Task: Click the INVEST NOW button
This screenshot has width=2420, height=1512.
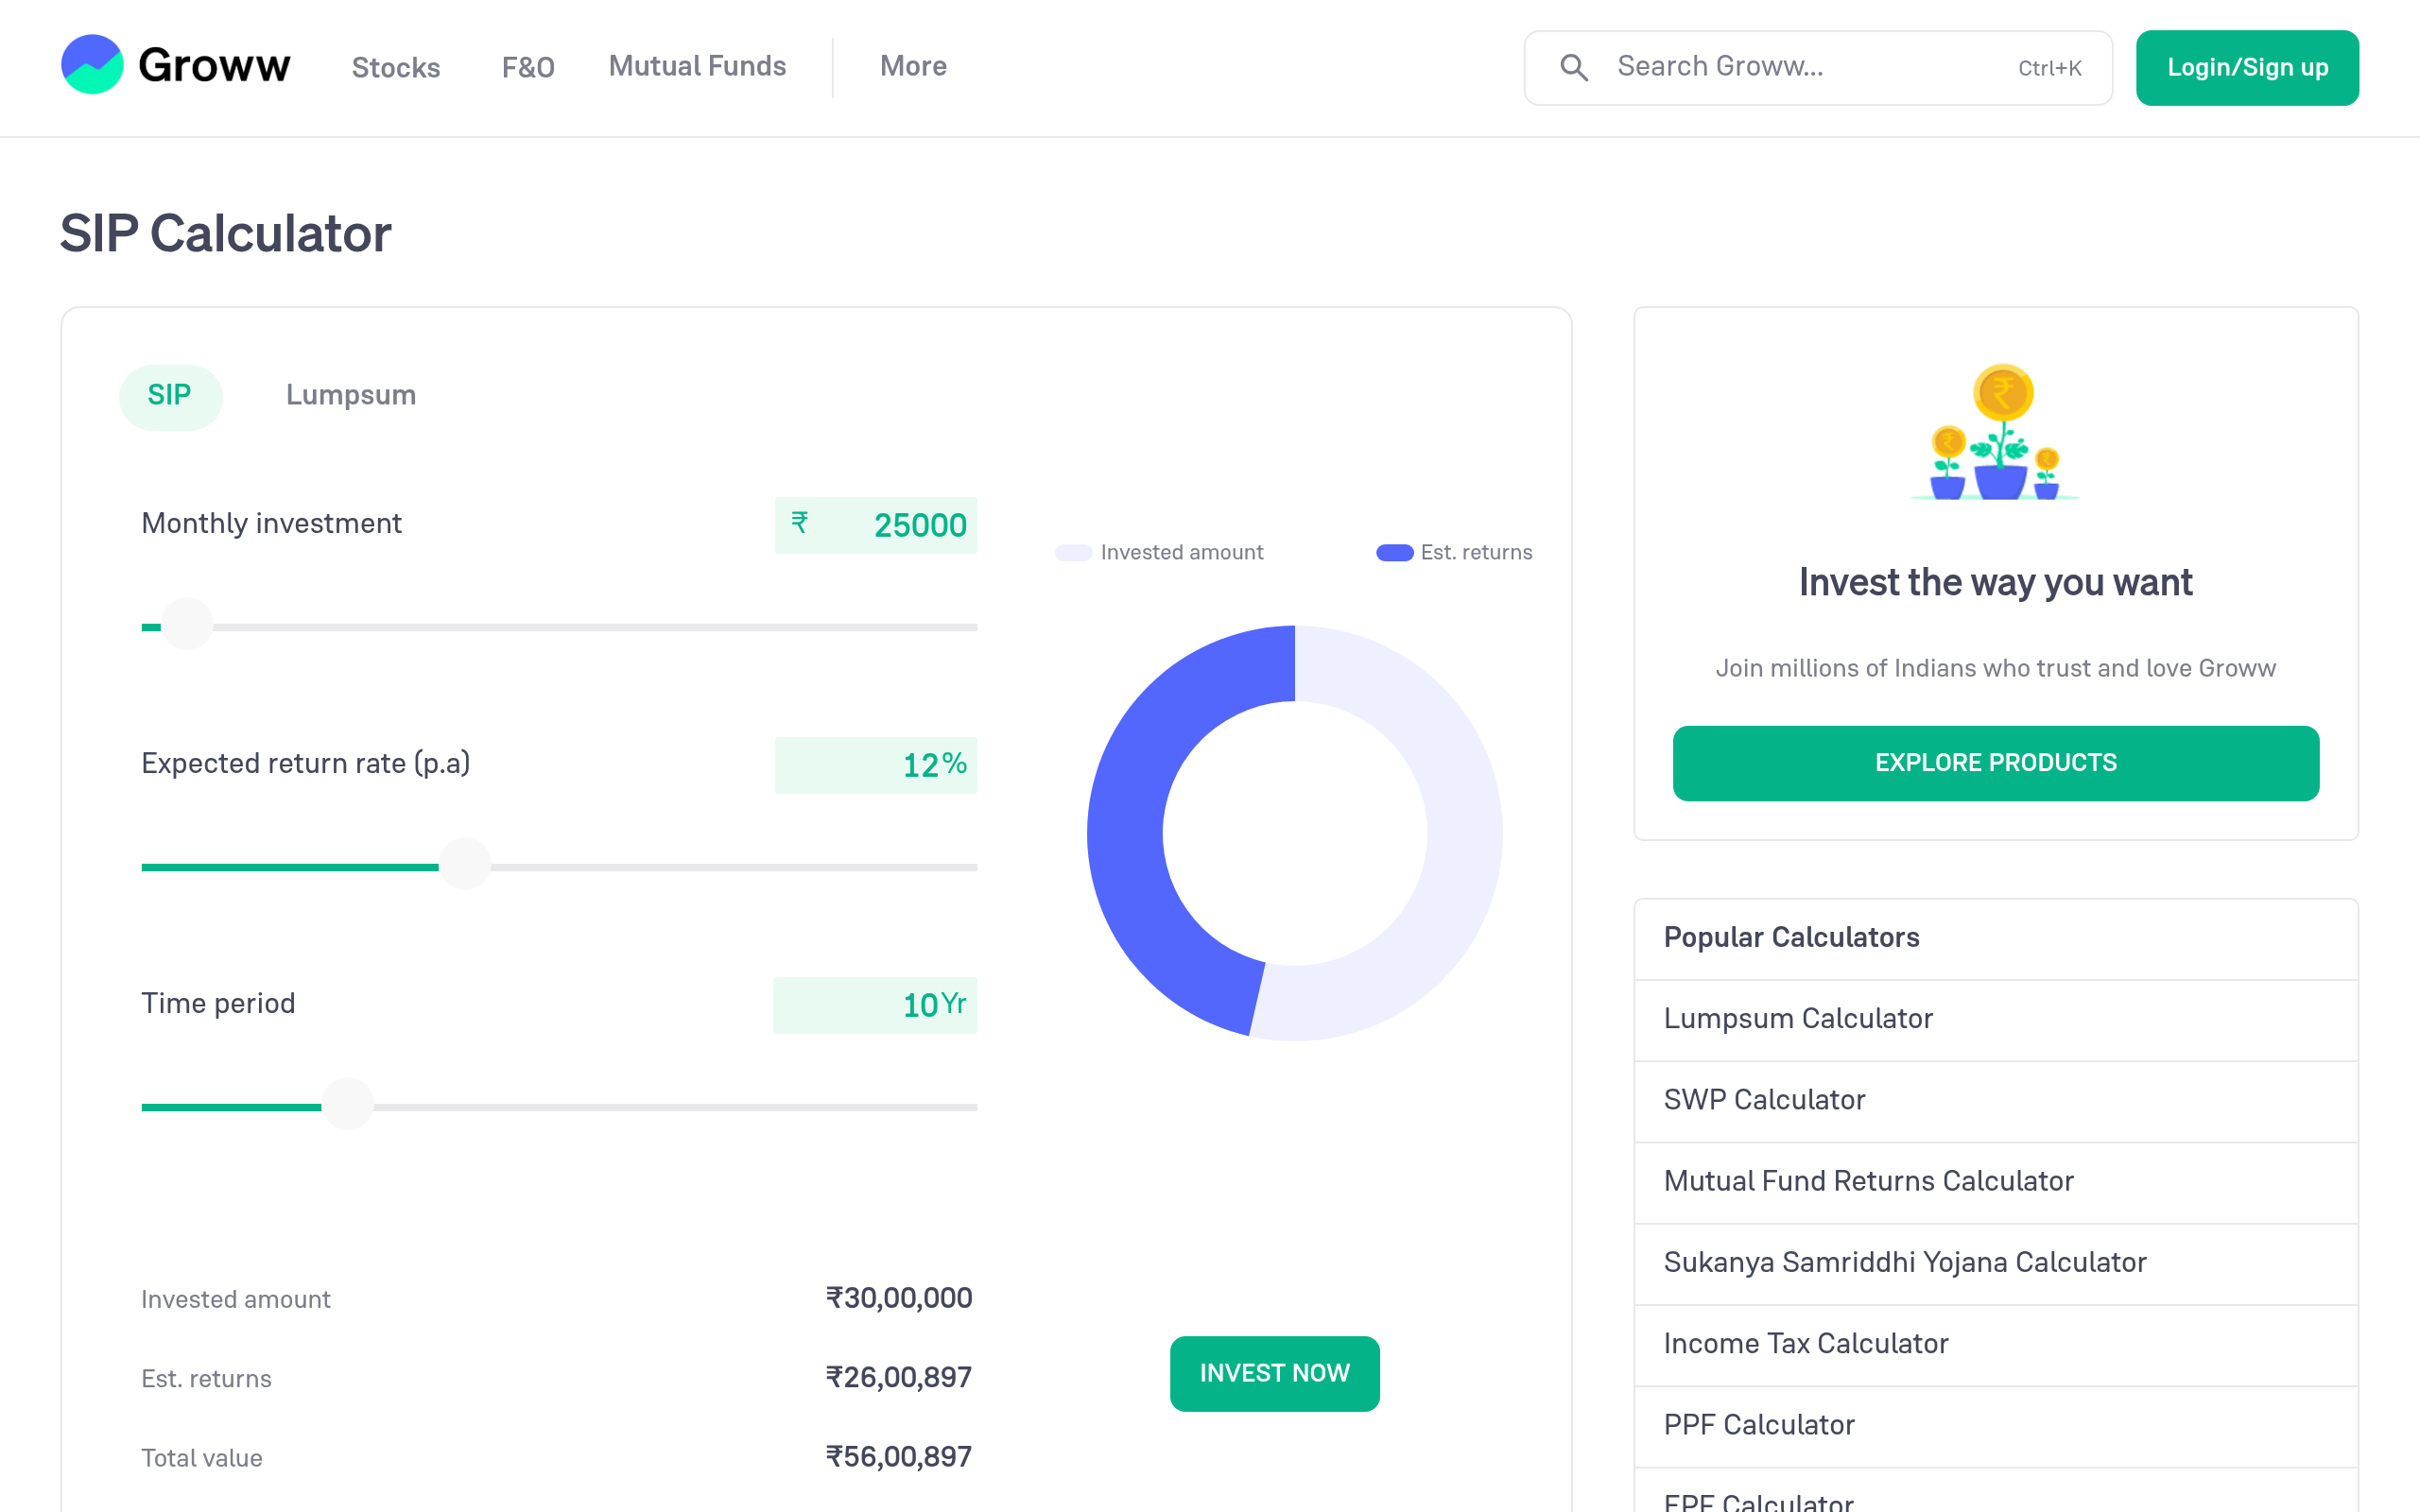Action: 1274,1373
